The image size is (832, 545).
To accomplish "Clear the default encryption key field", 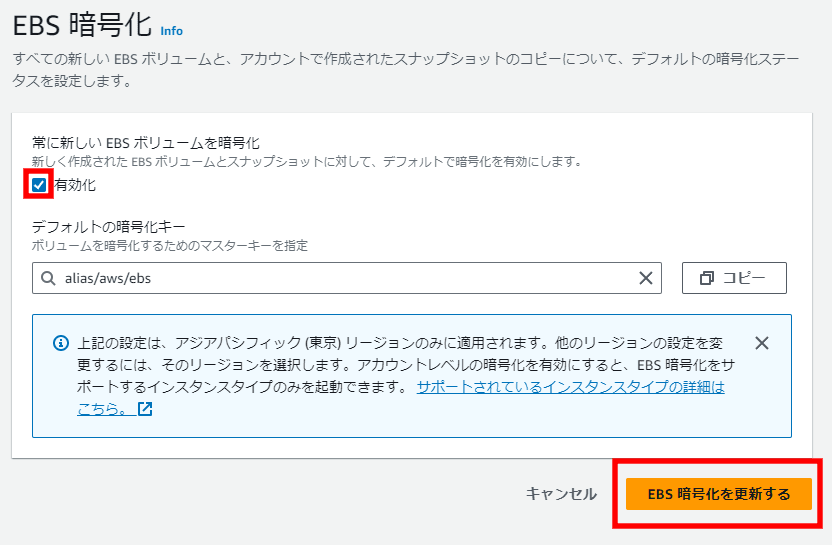I will (646, 278).
